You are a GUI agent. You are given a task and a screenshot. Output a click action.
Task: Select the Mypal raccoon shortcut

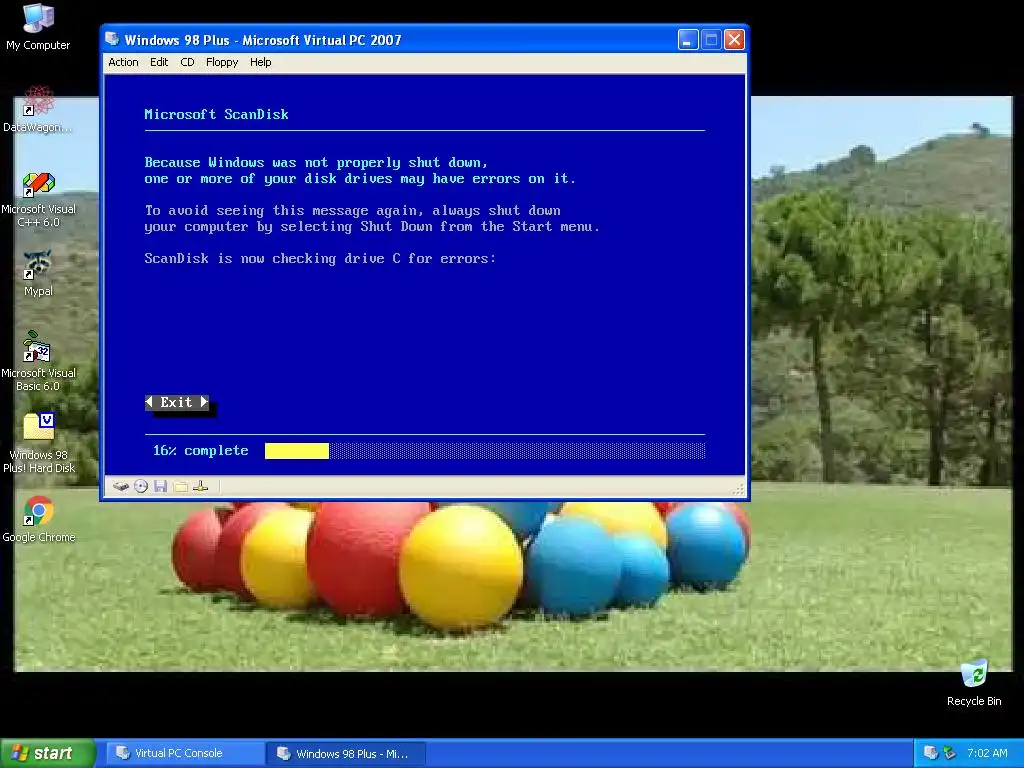(38, 274)
